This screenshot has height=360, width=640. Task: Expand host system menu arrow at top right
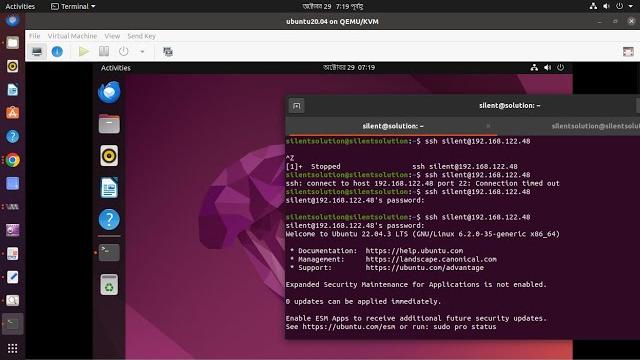pyautogui.click(x=631, y=7)
